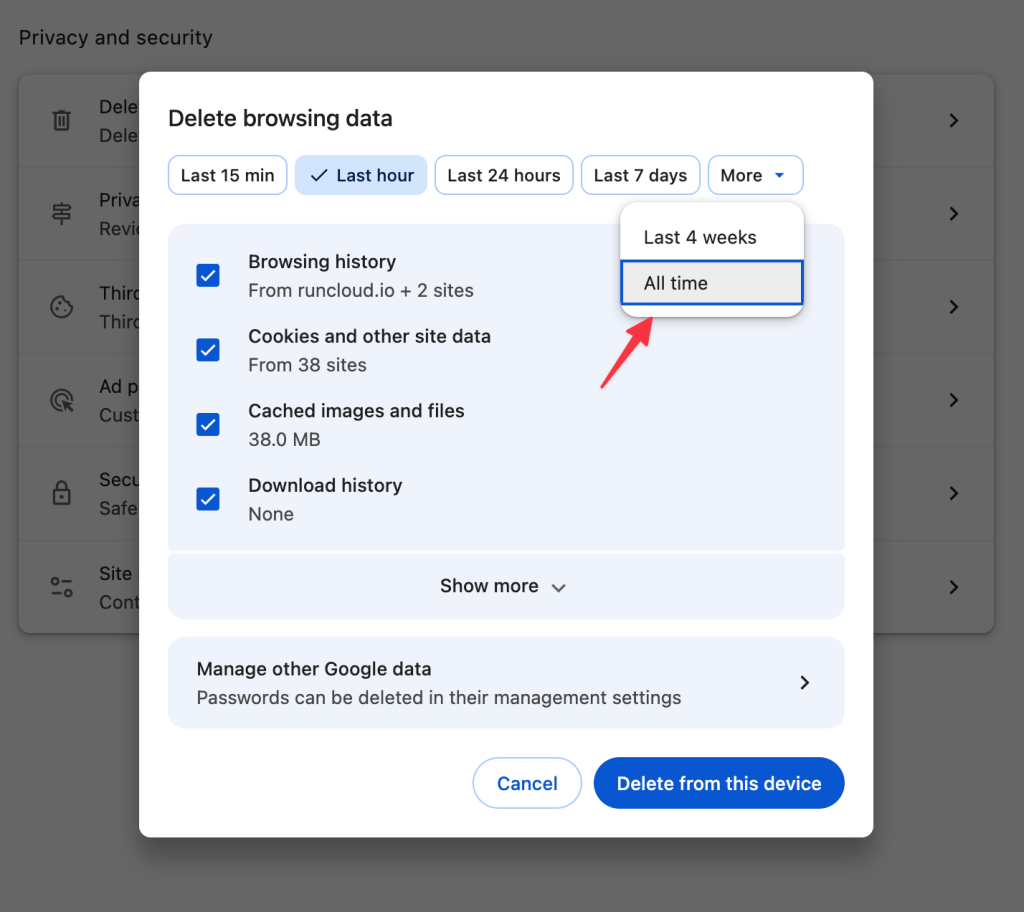
Task: Select All time from the dropdown menu
Action: (711, 283)
